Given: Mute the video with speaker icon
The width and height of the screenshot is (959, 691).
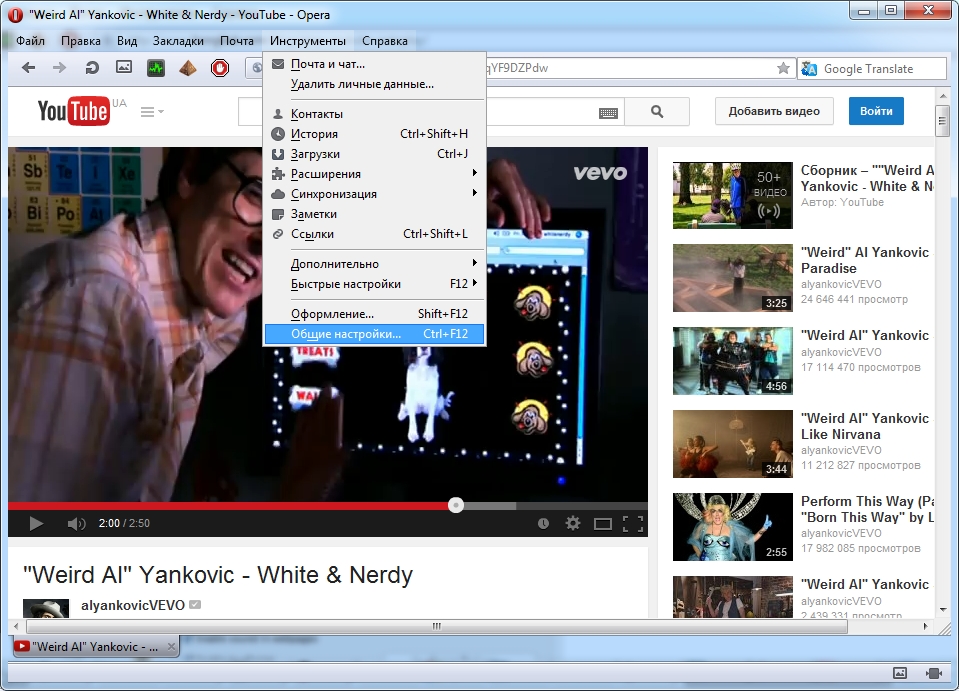Looking at the screenshot, I should pyautogui.click(x=76, y=523).
